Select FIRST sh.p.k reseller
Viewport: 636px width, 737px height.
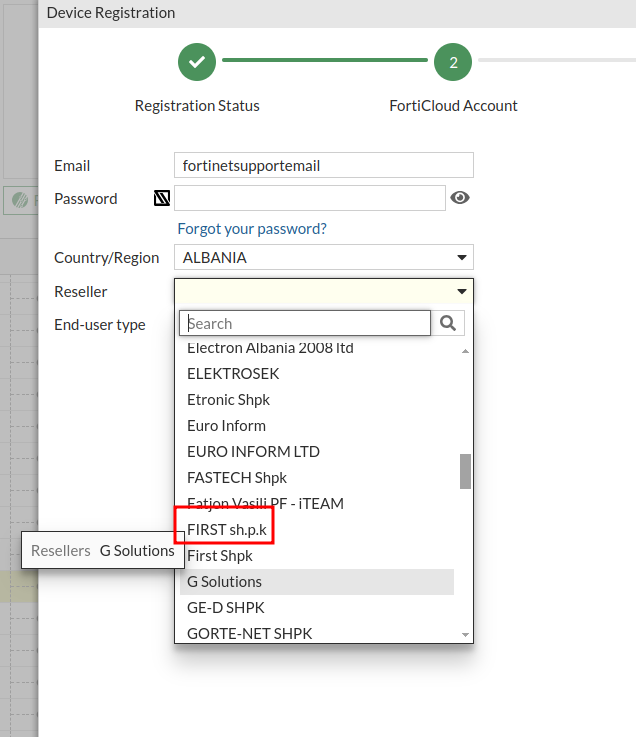coord(227,529)
